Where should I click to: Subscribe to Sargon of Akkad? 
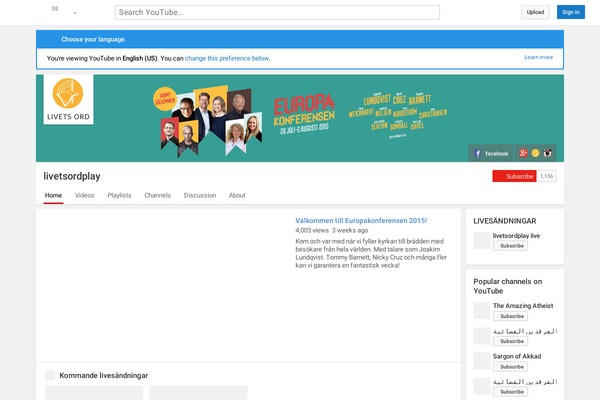click(510, 367)
